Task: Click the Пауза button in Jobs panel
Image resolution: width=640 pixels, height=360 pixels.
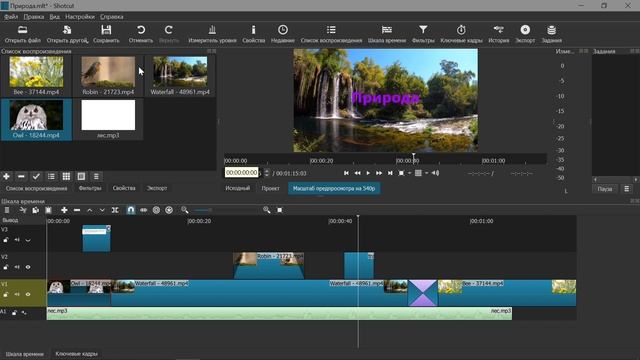Action: [x=604, y=189]
